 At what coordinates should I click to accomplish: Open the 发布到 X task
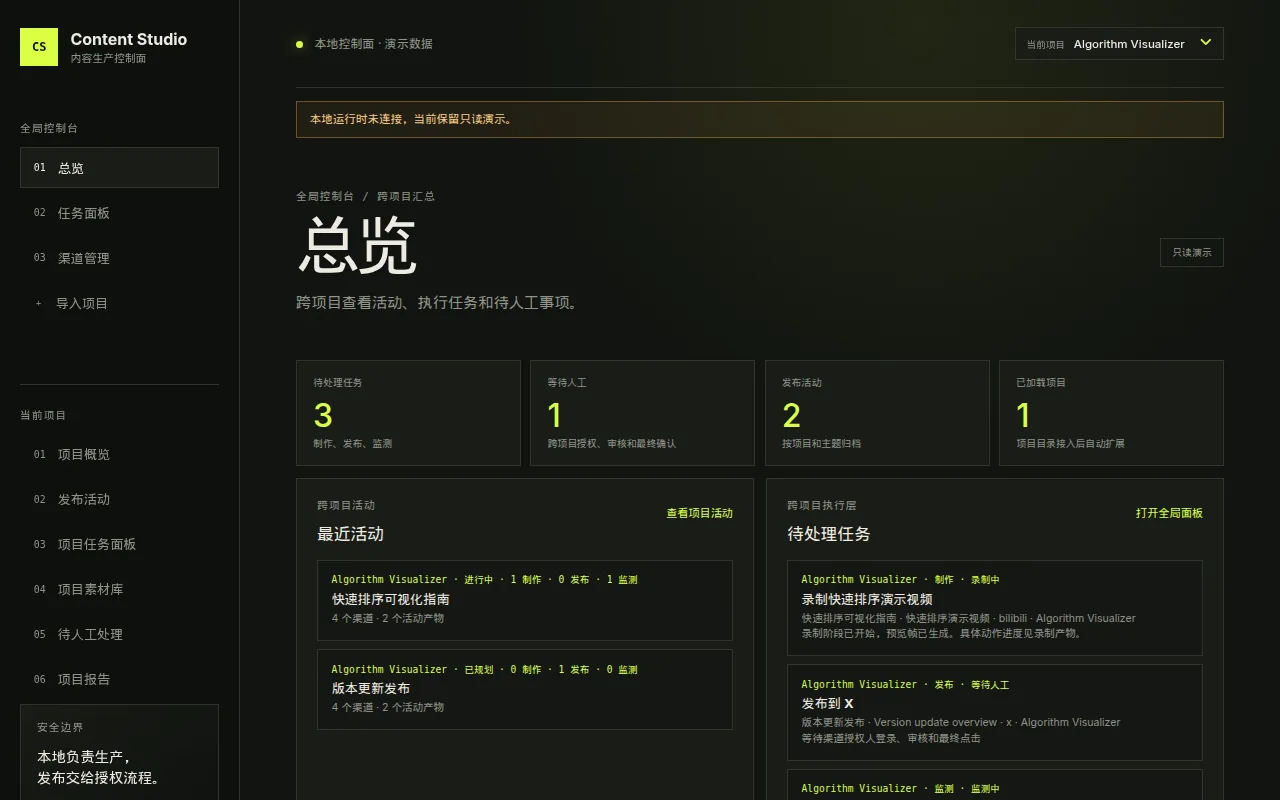(995, 713)
